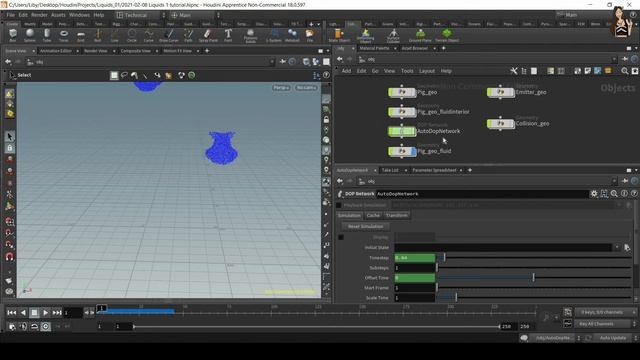640x360 pixels.
Task: Toggle real-time playback button
Action: pyautogui.click(x=46, y=327)
